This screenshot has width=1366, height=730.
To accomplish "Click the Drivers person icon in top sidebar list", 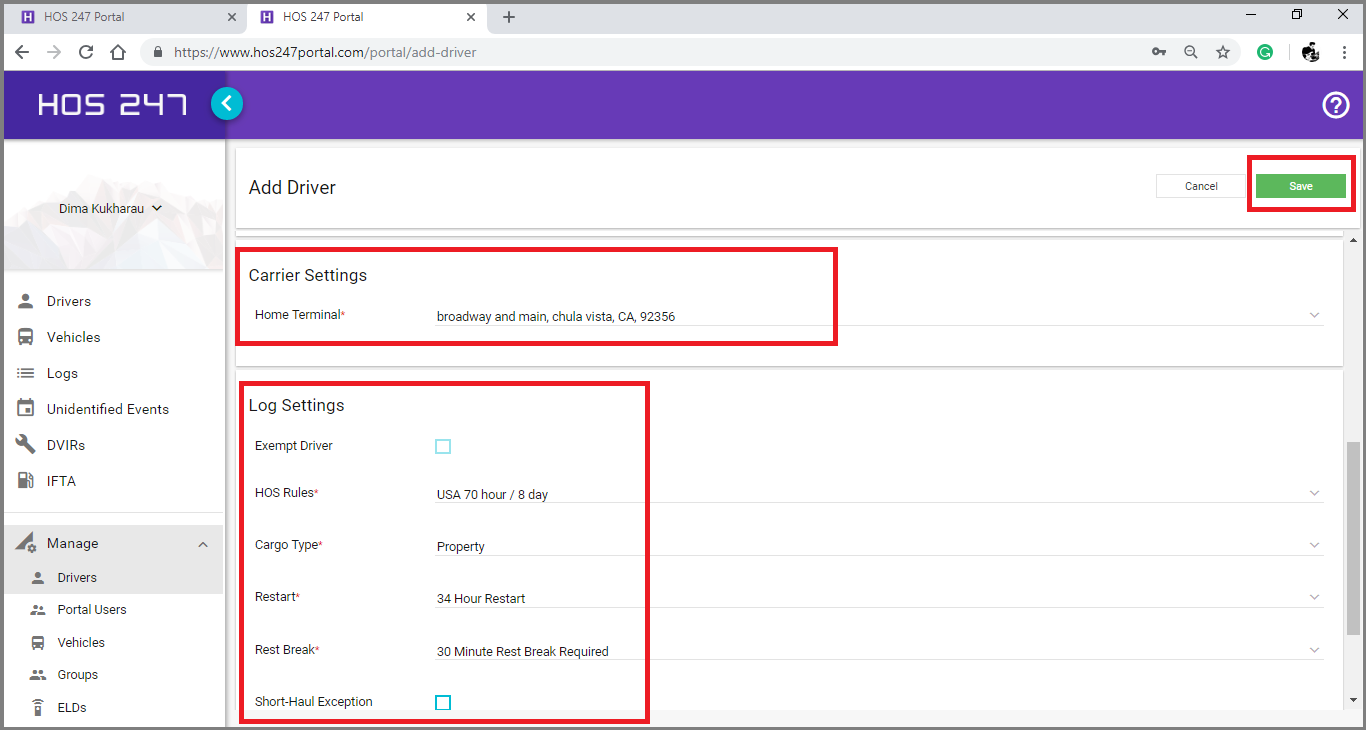I will pyautogui.click(x=26, y=301).
